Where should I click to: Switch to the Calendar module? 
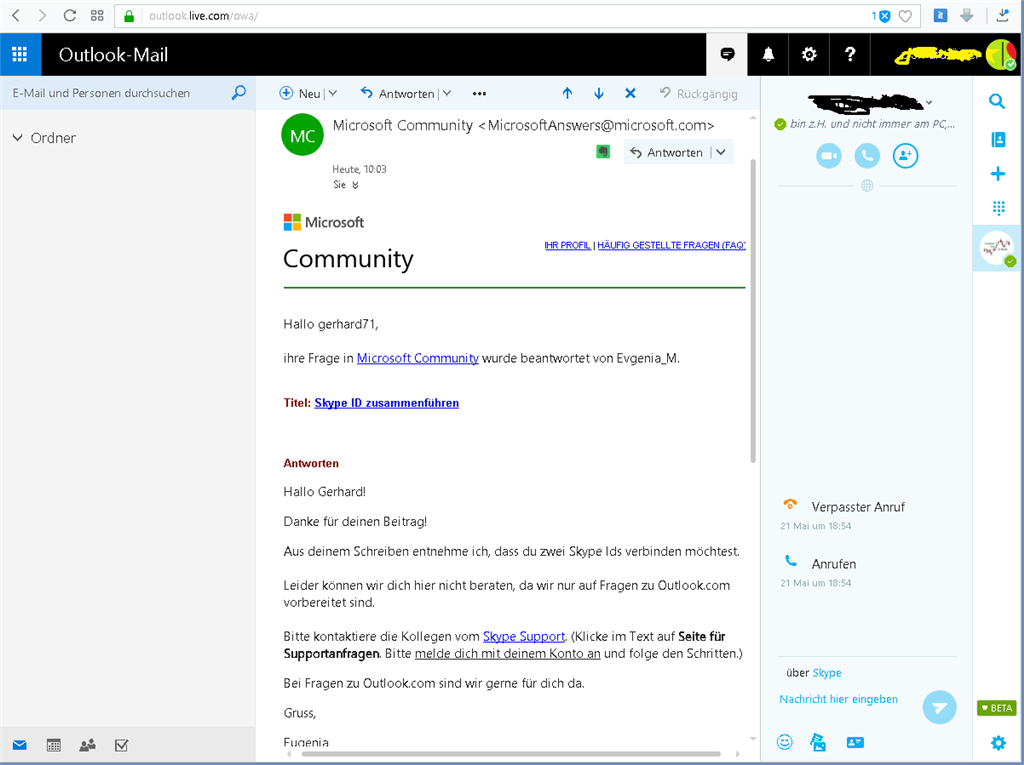[x=54, y=745]
